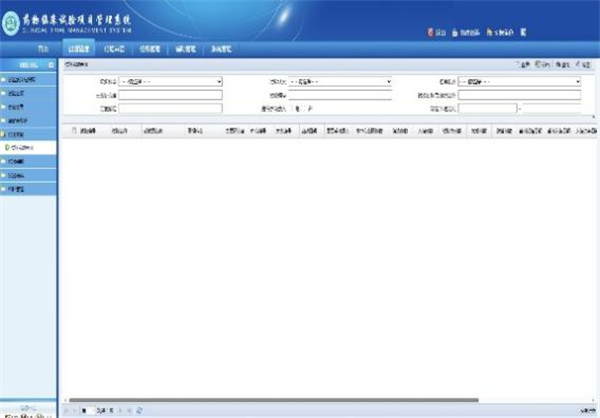Click the folder icon of first sidebar item
Image resolution: width=600 pixels, height=418 pixels.
point(5,79)
